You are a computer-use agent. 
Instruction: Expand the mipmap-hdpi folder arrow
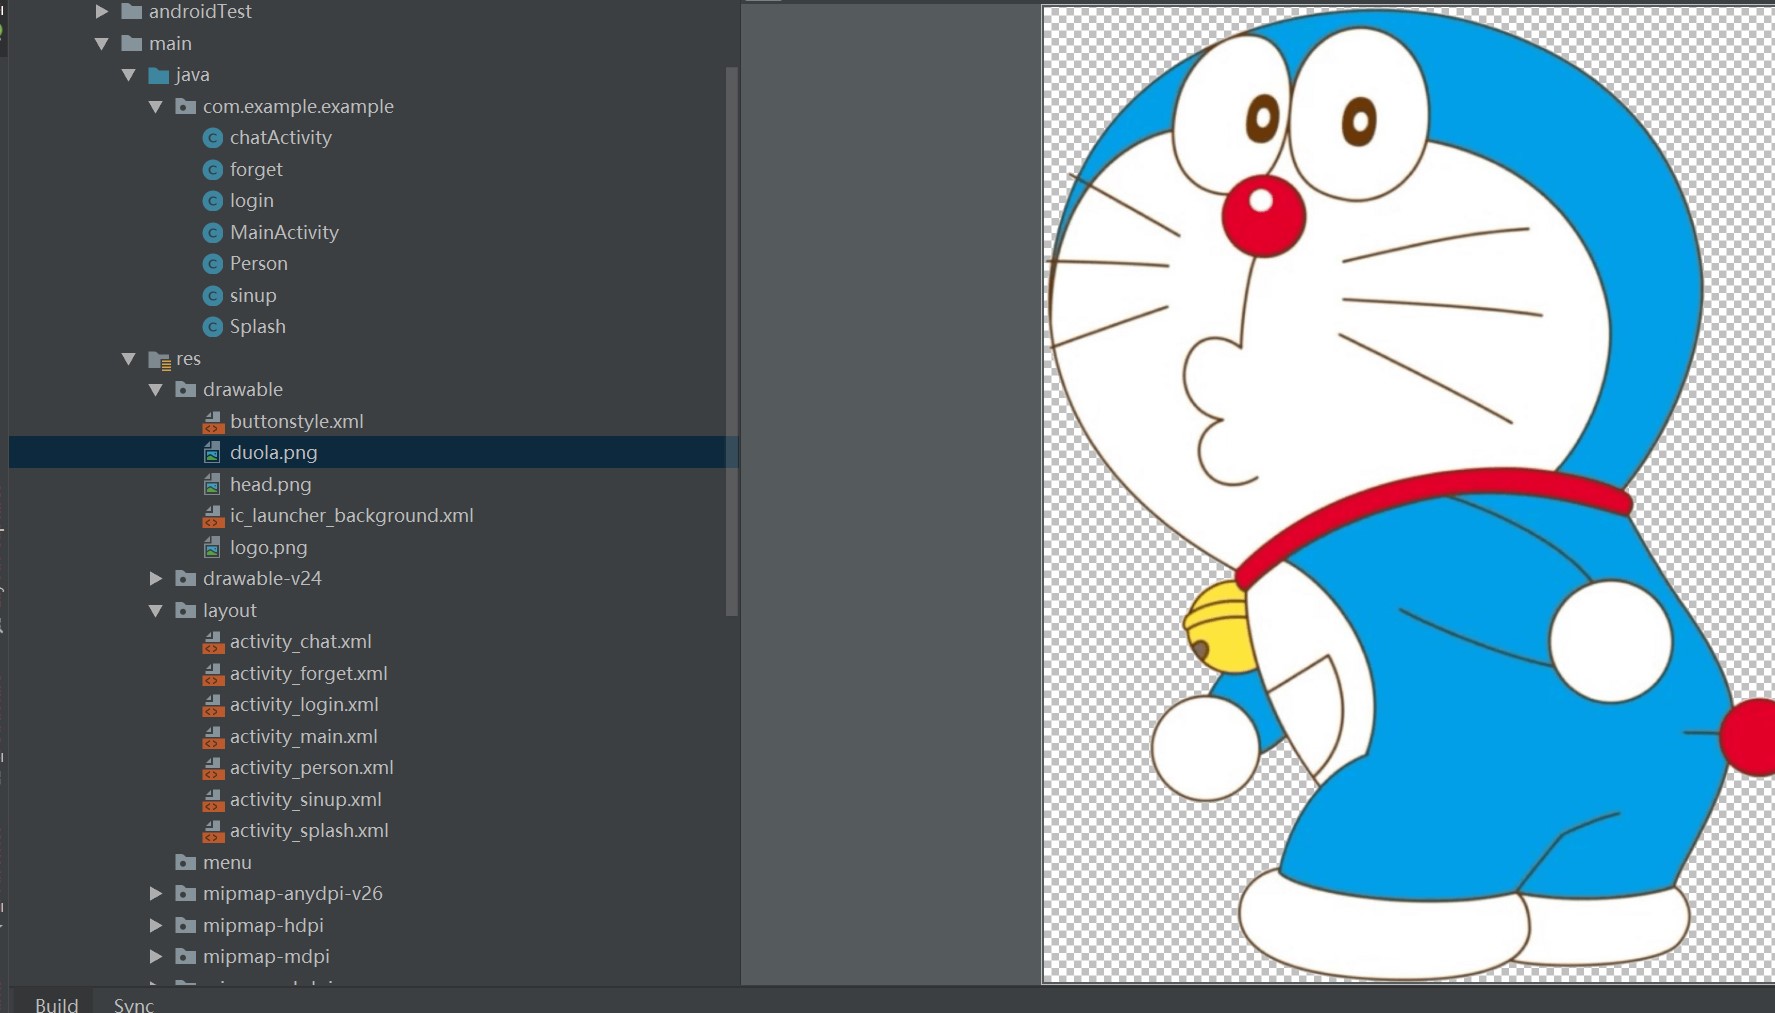(x=155, y=925)
